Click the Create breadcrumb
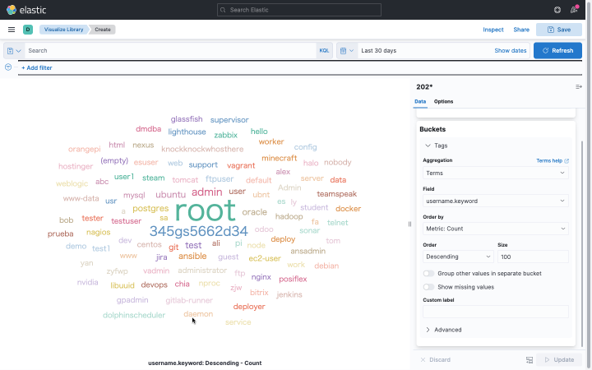592x370 pixels. [x=103, y=29]
